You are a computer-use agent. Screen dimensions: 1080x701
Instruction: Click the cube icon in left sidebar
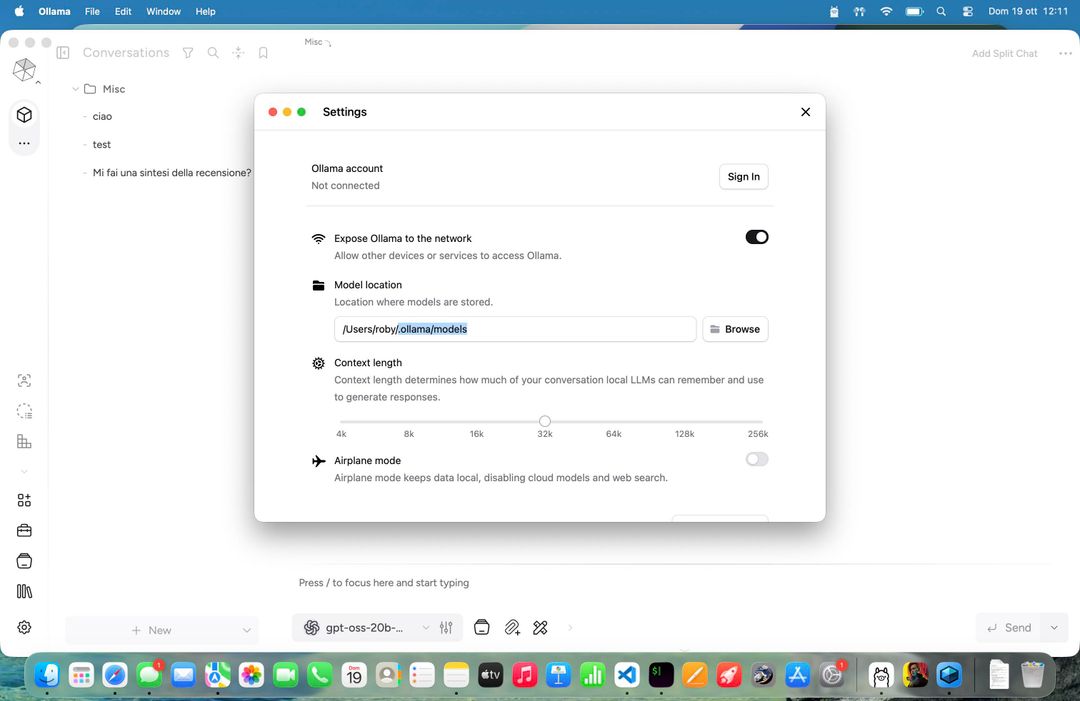(x=24, y=115)
